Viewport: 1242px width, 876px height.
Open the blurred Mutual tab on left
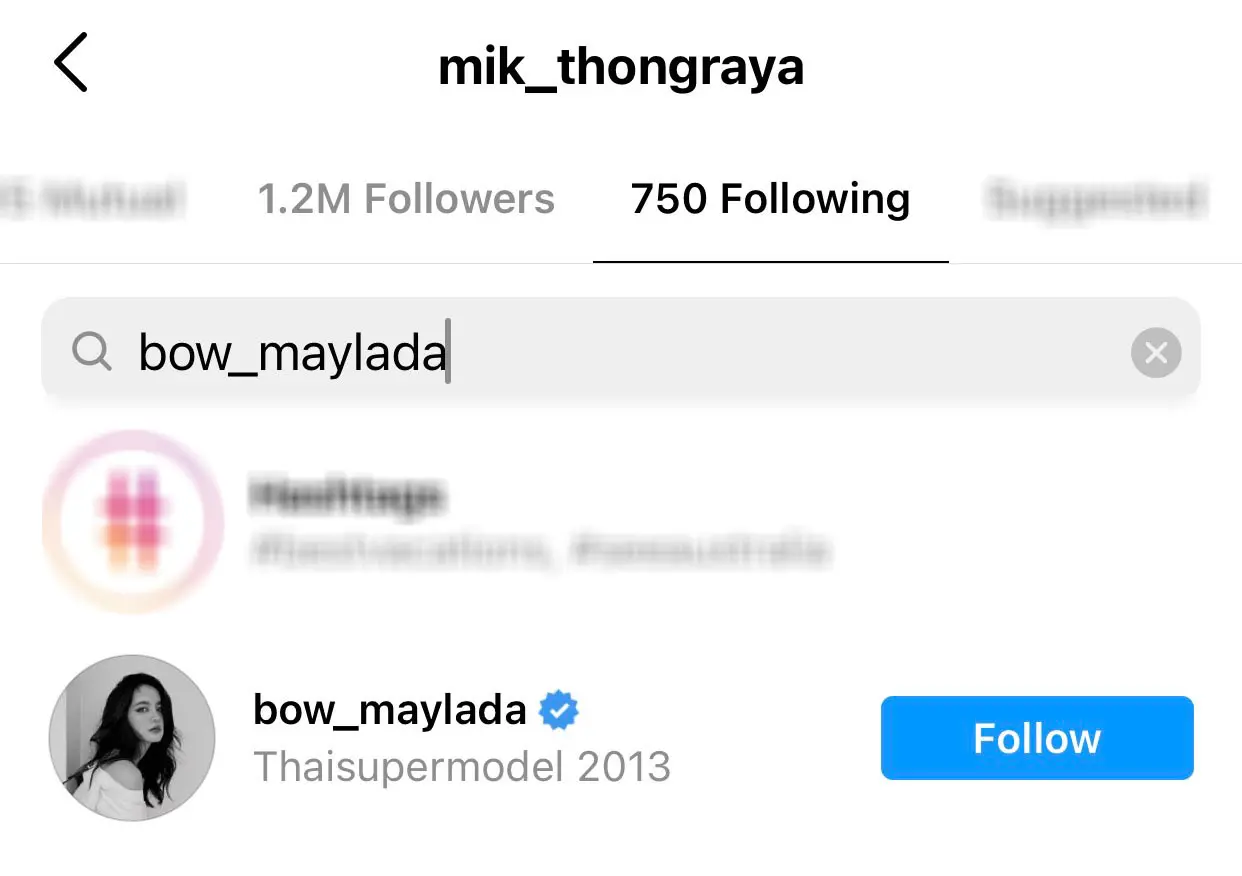tap(92, 199)
